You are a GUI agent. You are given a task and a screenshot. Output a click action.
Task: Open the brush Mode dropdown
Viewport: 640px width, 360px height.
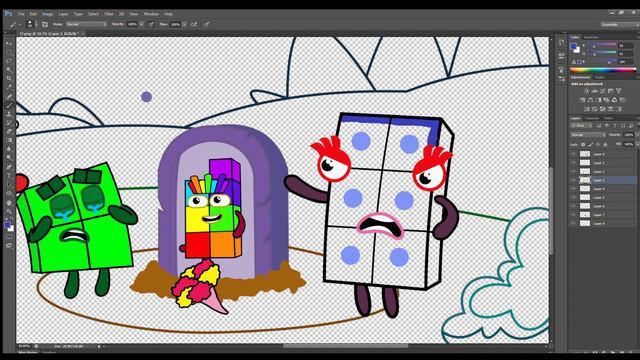tap(86, 24)
